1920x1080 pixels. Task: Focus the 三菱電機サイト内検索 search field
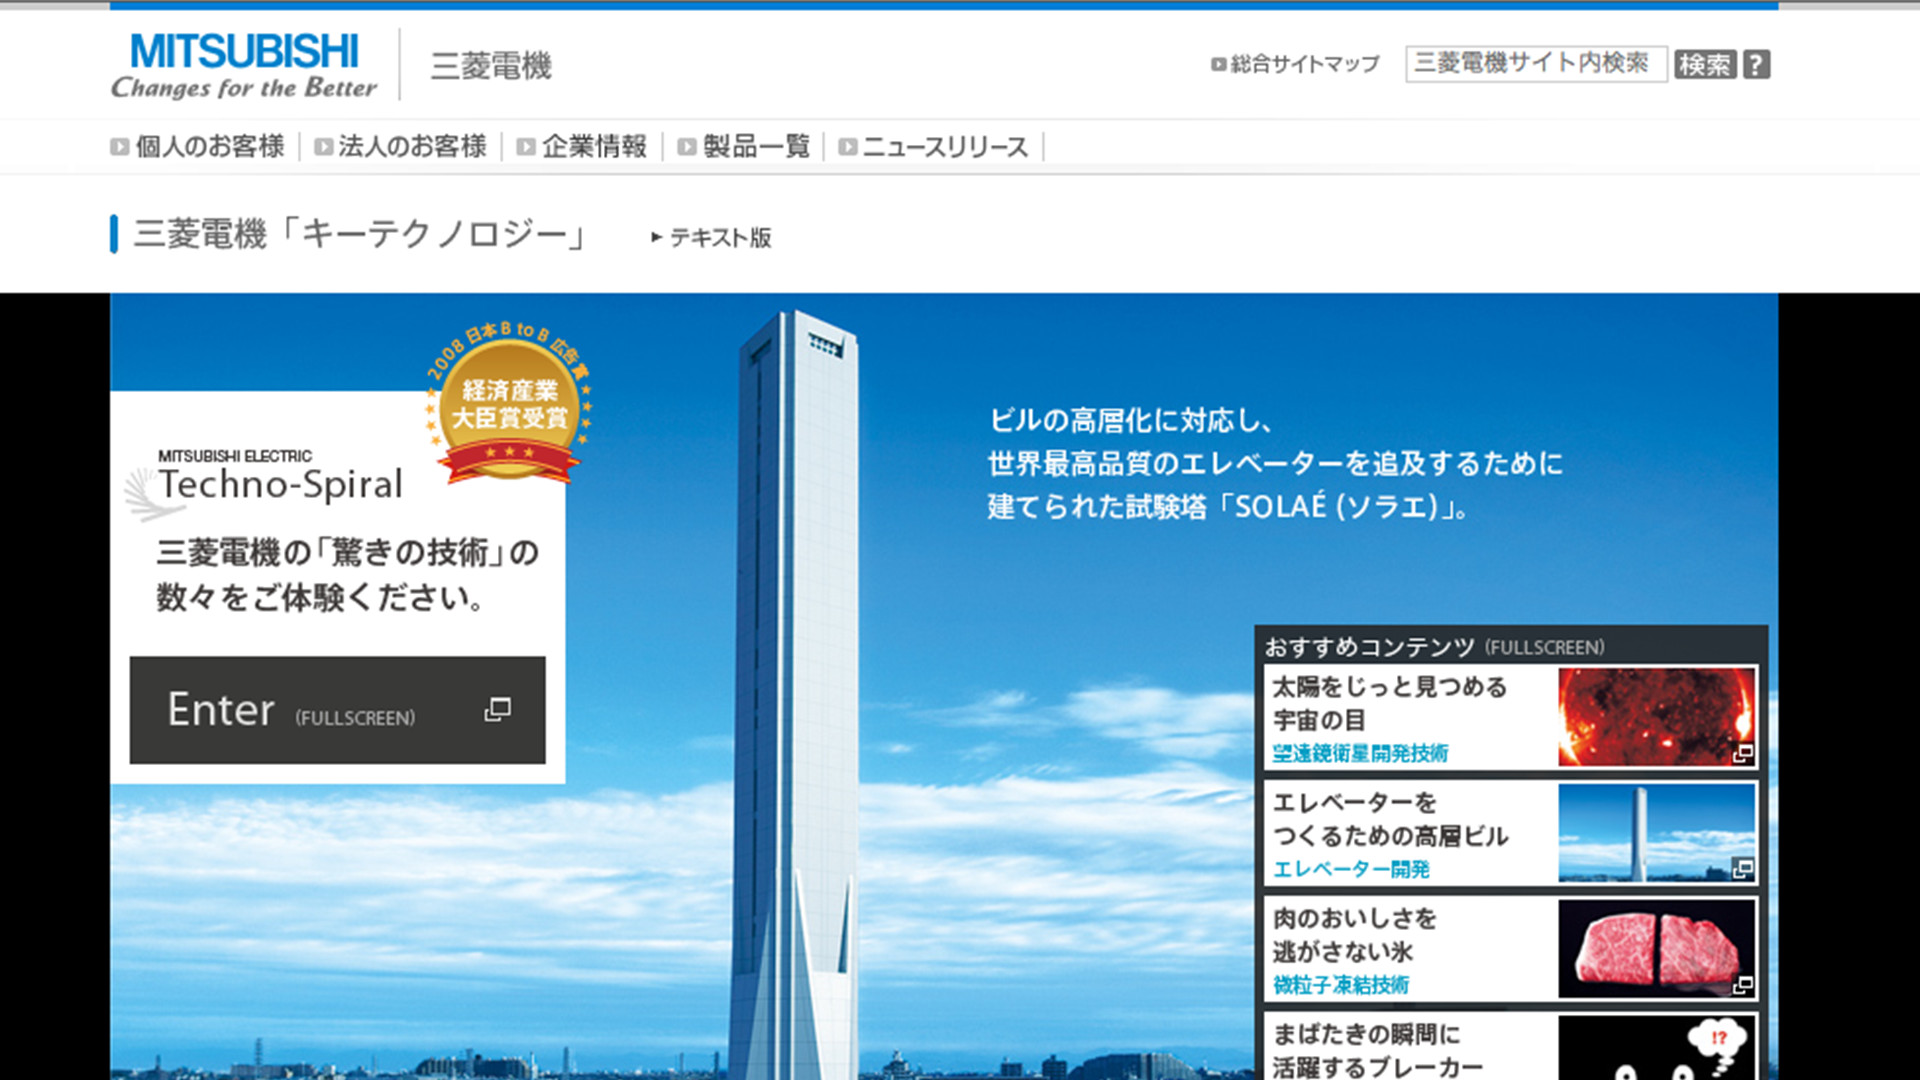[1536, 64]
